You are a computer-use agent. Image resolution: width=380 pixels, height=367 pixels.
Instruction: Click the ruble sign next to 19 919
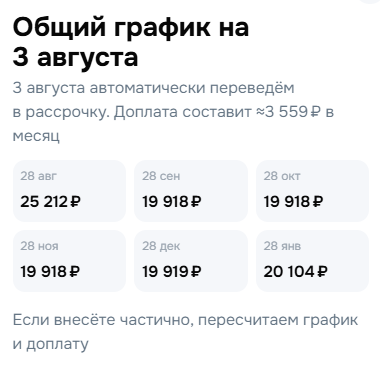pos(197,272)
